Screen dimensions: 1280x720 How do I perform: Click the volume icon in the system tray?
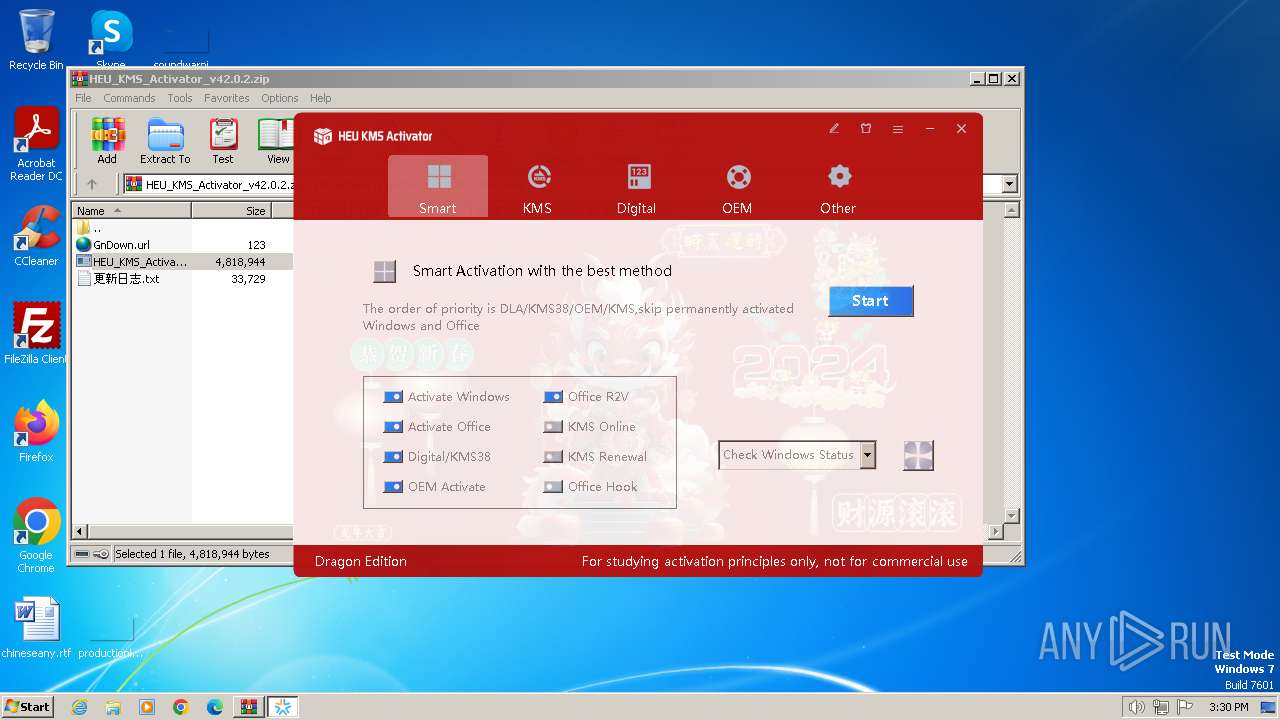[1136, 707]
